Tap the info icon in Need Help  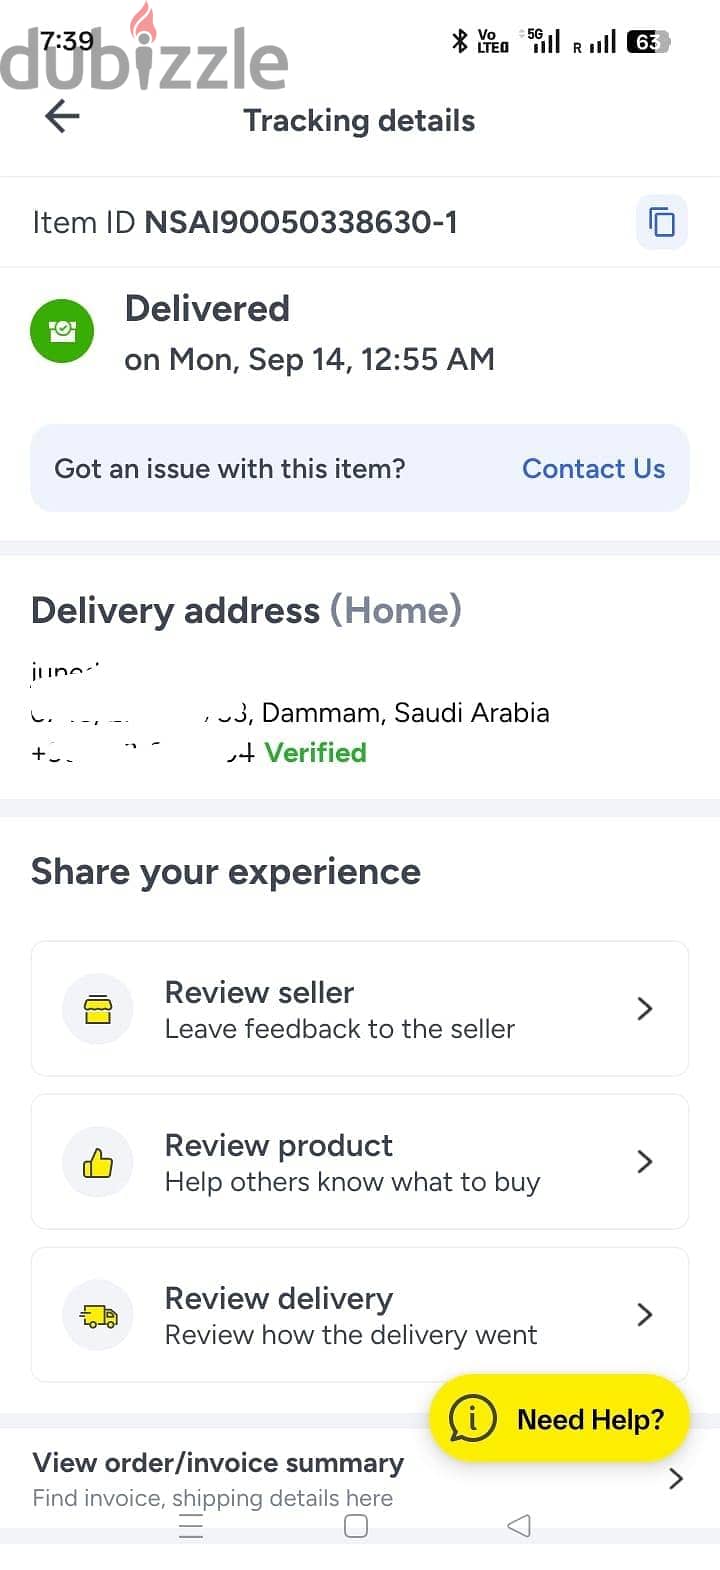[472, 1418]
